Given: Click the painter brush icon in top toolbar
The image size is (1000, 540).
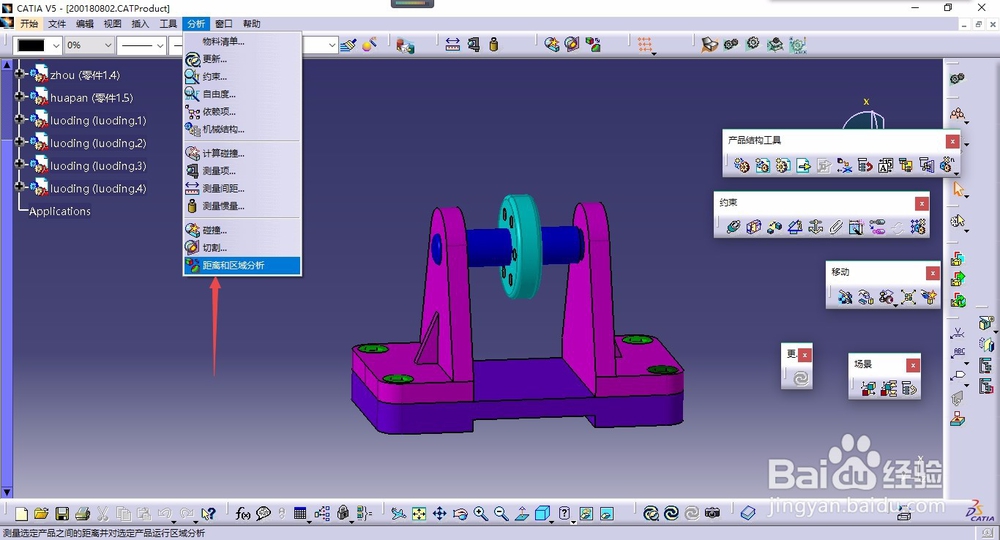Looking at the screenshot, I should (x=348, y=45).
